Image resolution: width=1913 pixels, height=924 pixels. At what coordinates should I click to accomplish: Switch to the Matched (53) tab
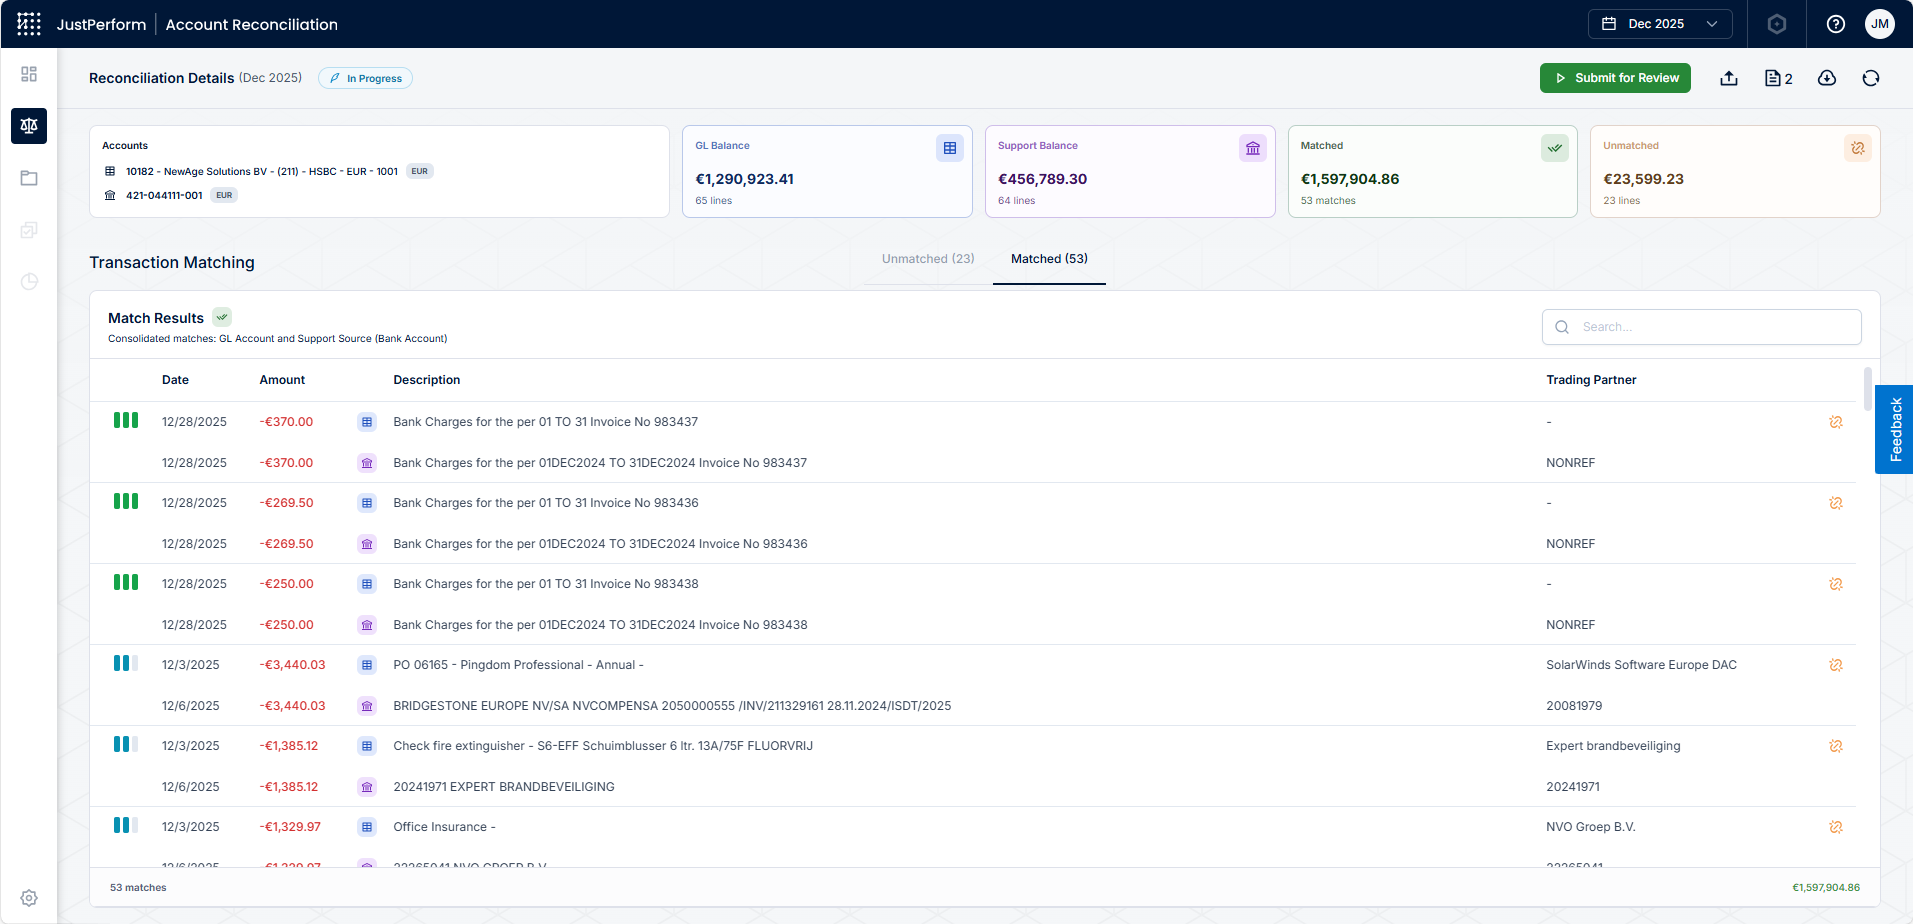click(x=1049, y=259)
